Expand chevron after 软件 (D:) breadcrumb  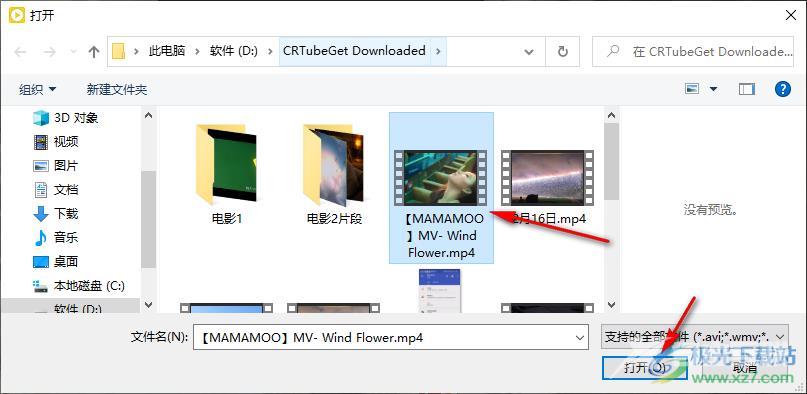point(269,51)
